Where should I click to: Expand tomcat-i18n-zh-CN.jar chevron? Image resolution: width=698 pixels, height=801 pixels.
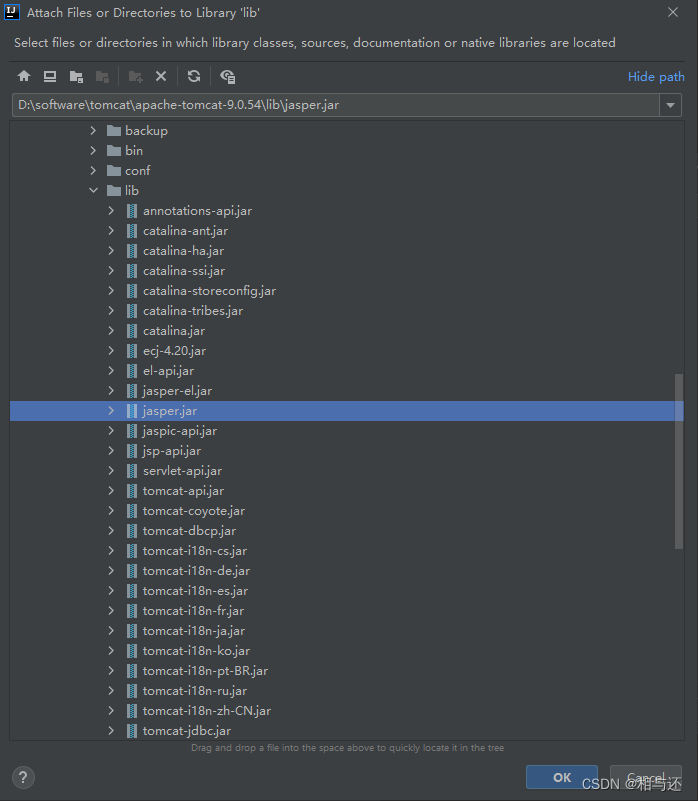111,711
